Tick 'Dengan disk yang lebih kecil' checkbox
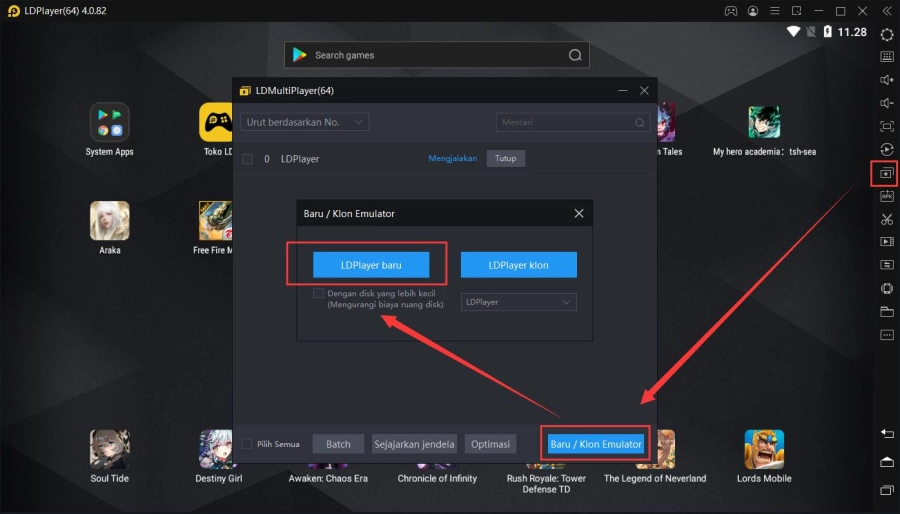The image size is (900, 514). (318, 293)
